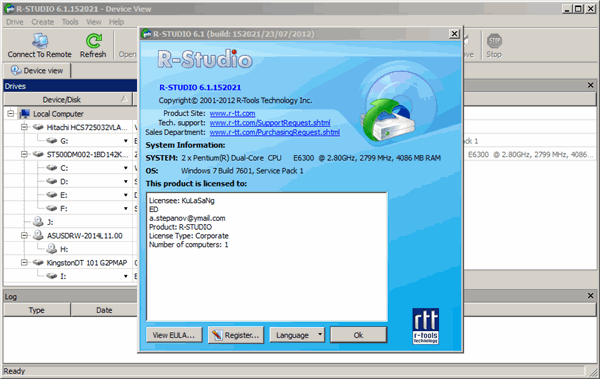This screenshot has height=379, width=600.
Task: Collapse the KingstonDT 101 G2PMAP node
Action: point(24,263)
